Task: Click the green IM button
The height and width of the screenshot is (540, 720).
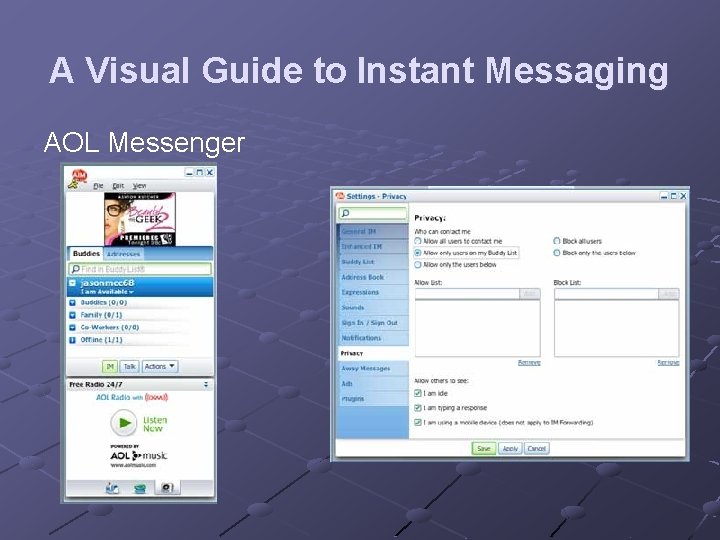Action: (x=110, y=366)
